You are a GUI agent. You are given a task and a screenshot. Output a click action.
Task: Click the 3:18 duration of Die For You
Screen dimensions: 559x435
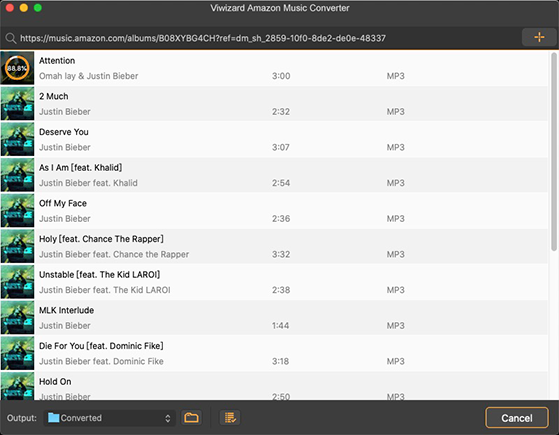coord(281,361)
